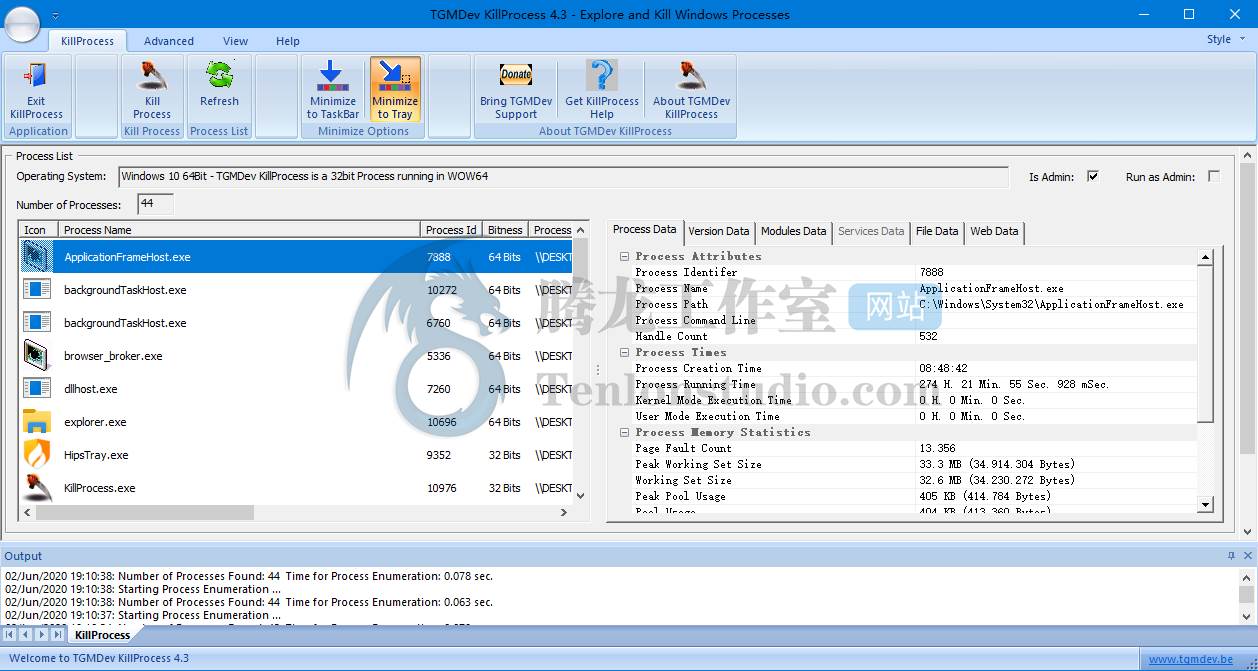Click the dllhost.exe process icon
Viewport: 1258px width, 671px height.
coord(37,389)
